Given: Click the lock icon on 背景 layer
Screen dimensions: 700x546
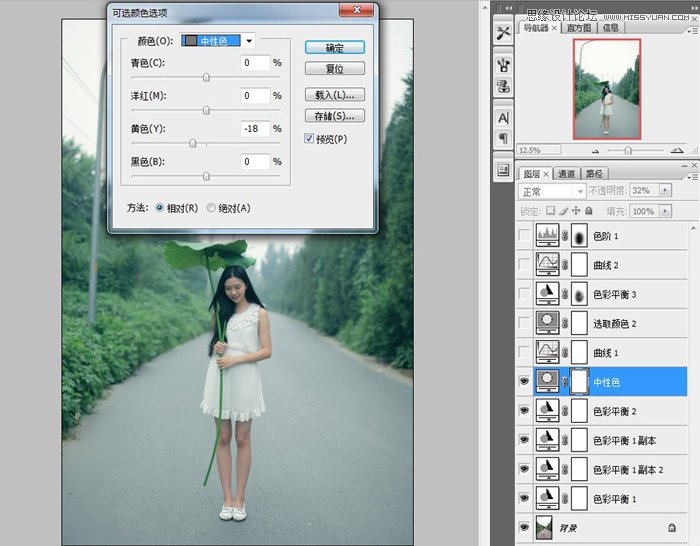Looking at the screenshot, I should coord(672,528).
